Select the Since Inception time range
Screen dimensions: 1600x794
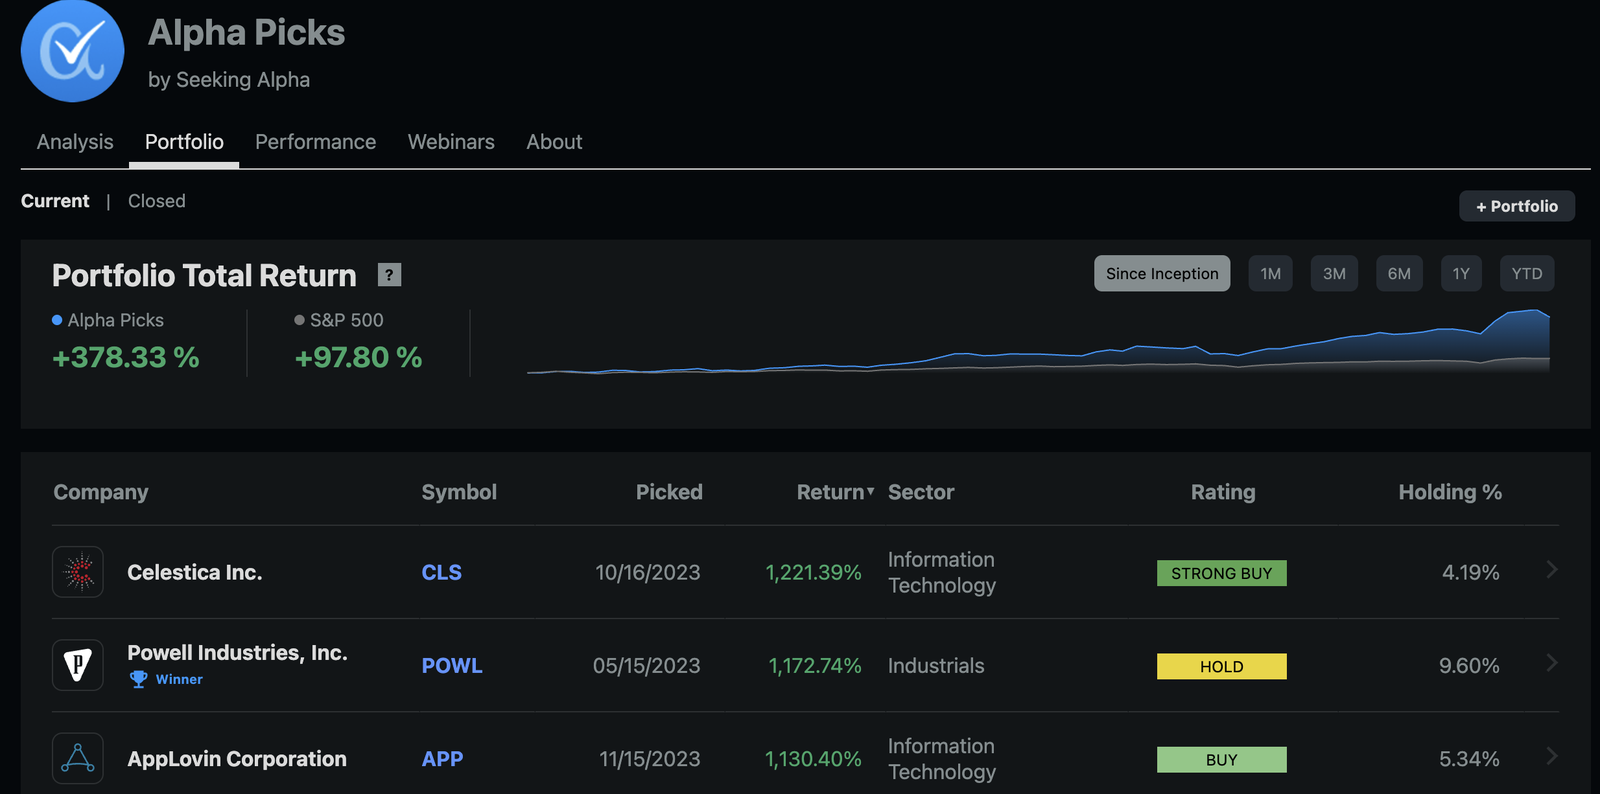1162,274
